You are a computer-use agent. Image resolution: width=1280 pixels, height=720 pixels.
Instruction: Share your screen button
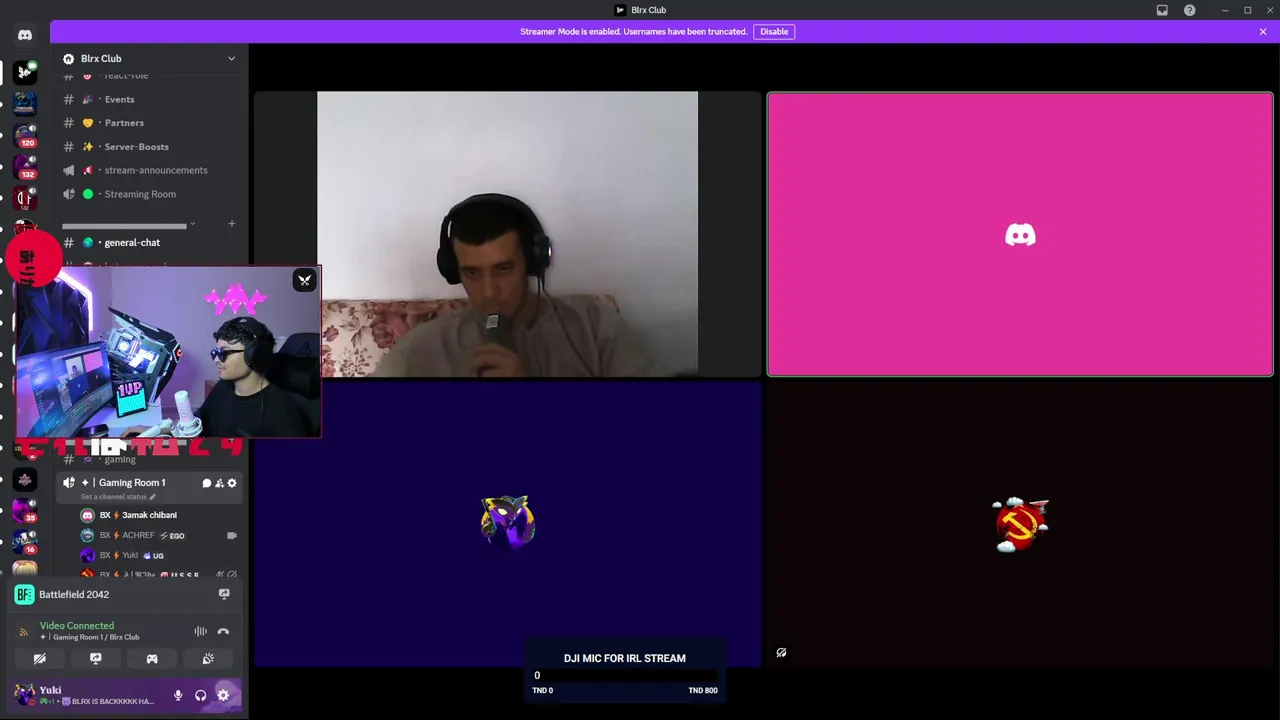coord(96,659)
